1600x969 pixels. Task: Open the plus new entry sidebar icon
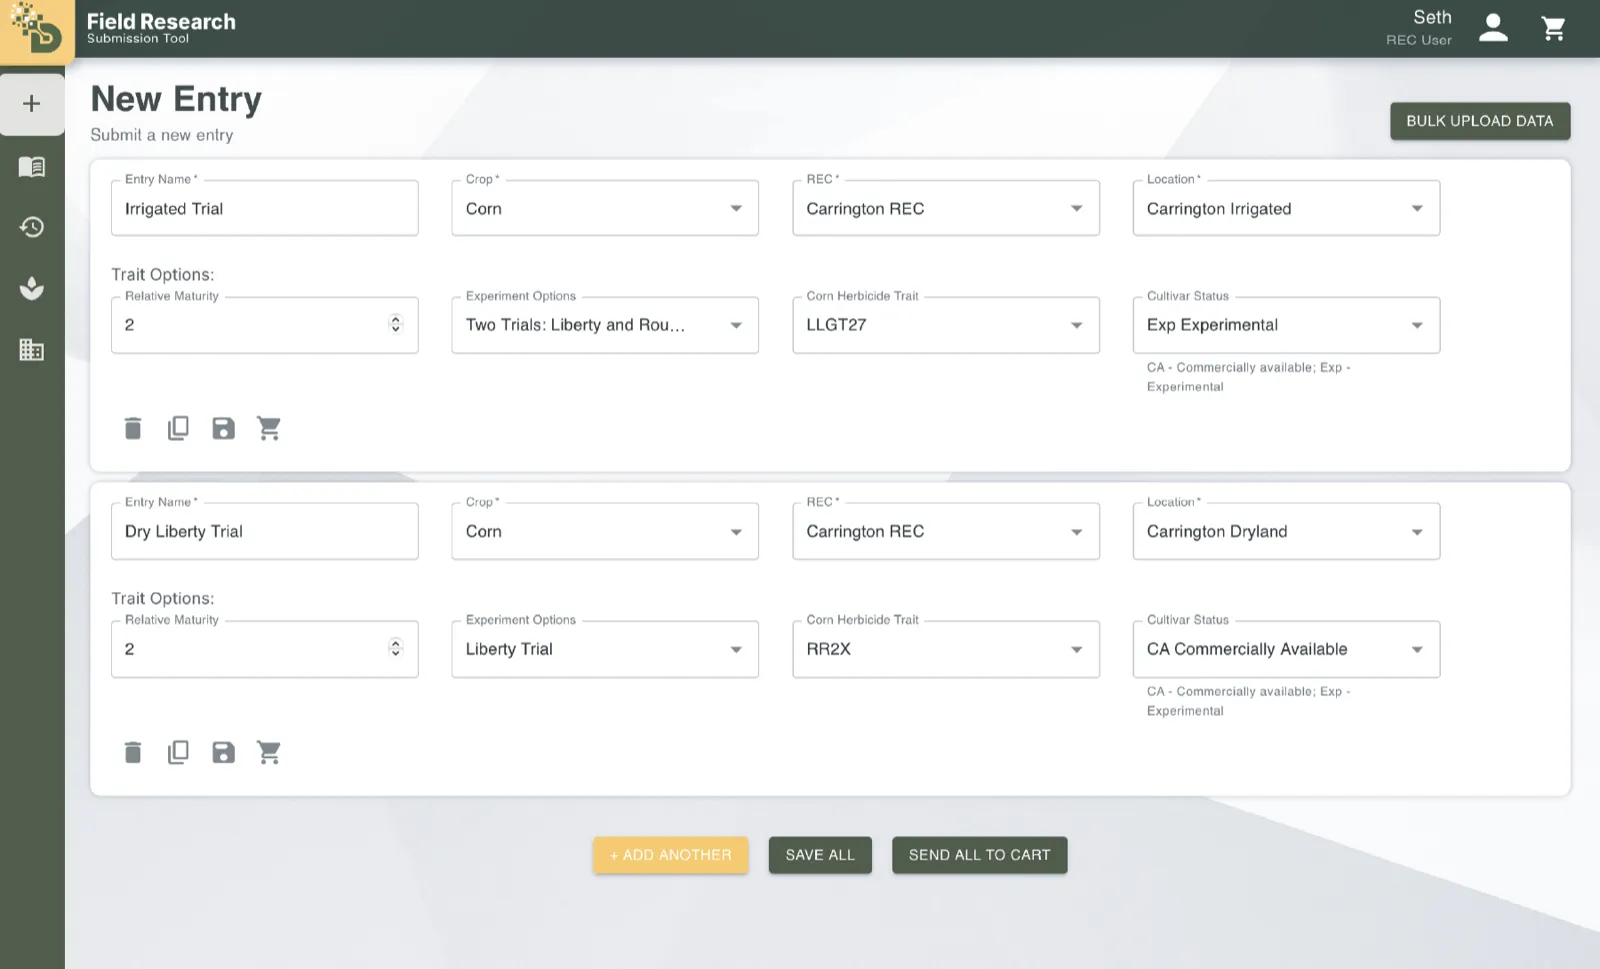[x=32, y=104]
